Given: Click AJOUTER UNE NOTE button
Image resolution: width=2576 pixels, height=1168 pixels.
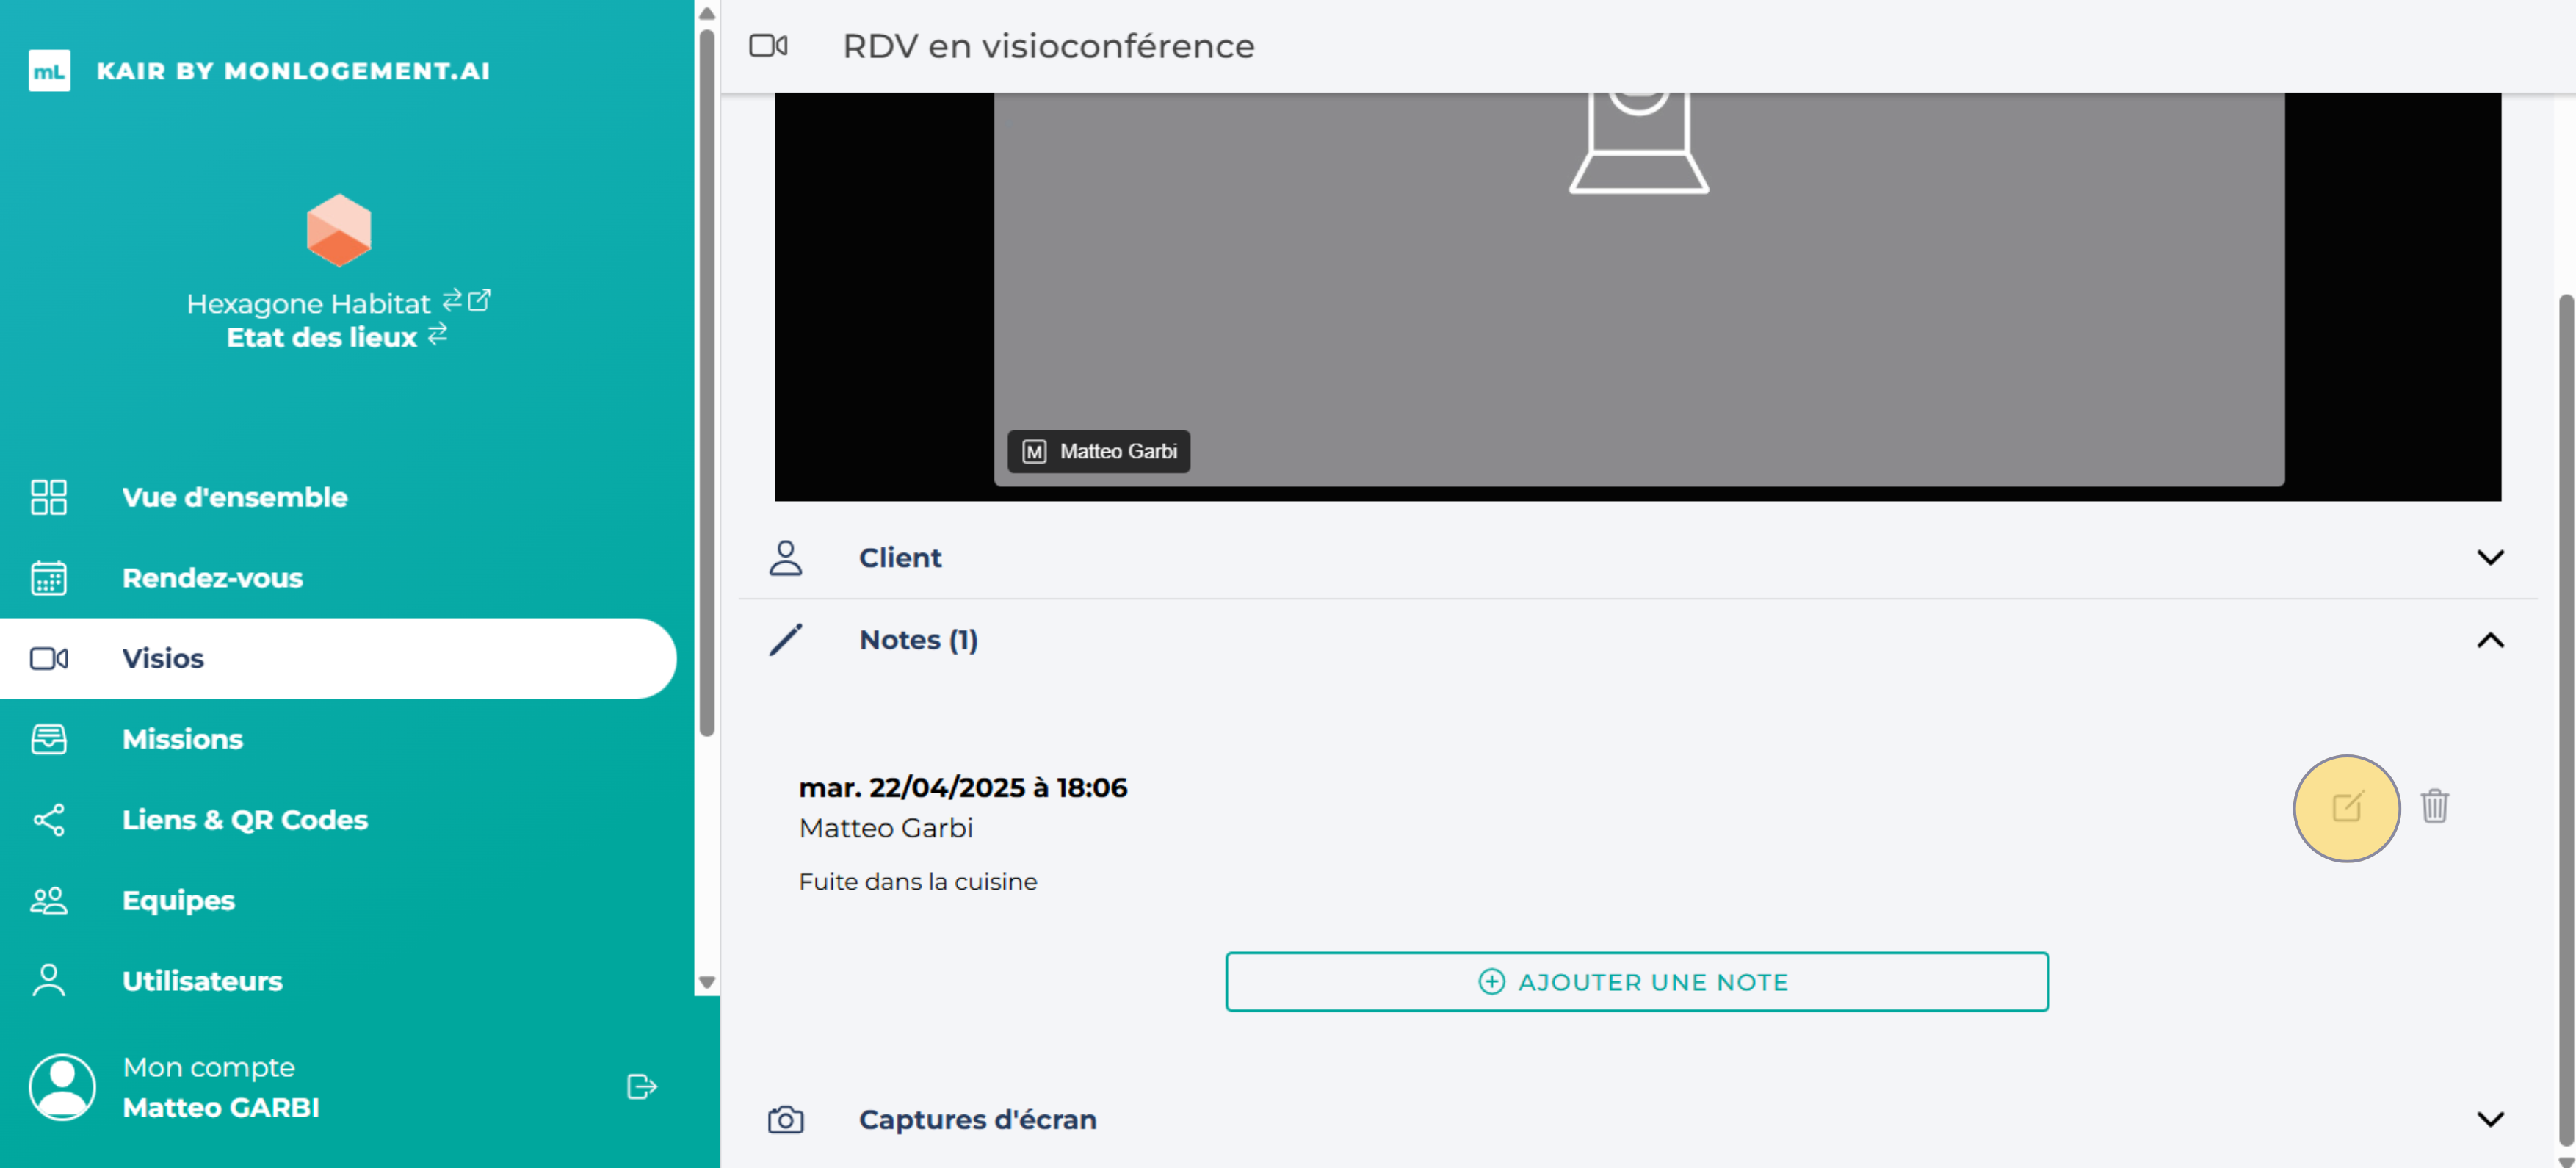Looking at the screenshot, I should (x=1636, y=981).
